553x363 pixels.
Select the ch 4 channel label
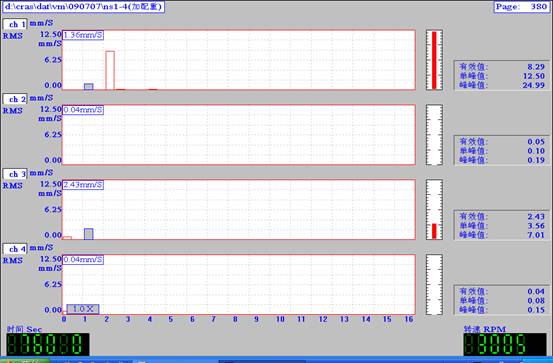click(15, 249)
